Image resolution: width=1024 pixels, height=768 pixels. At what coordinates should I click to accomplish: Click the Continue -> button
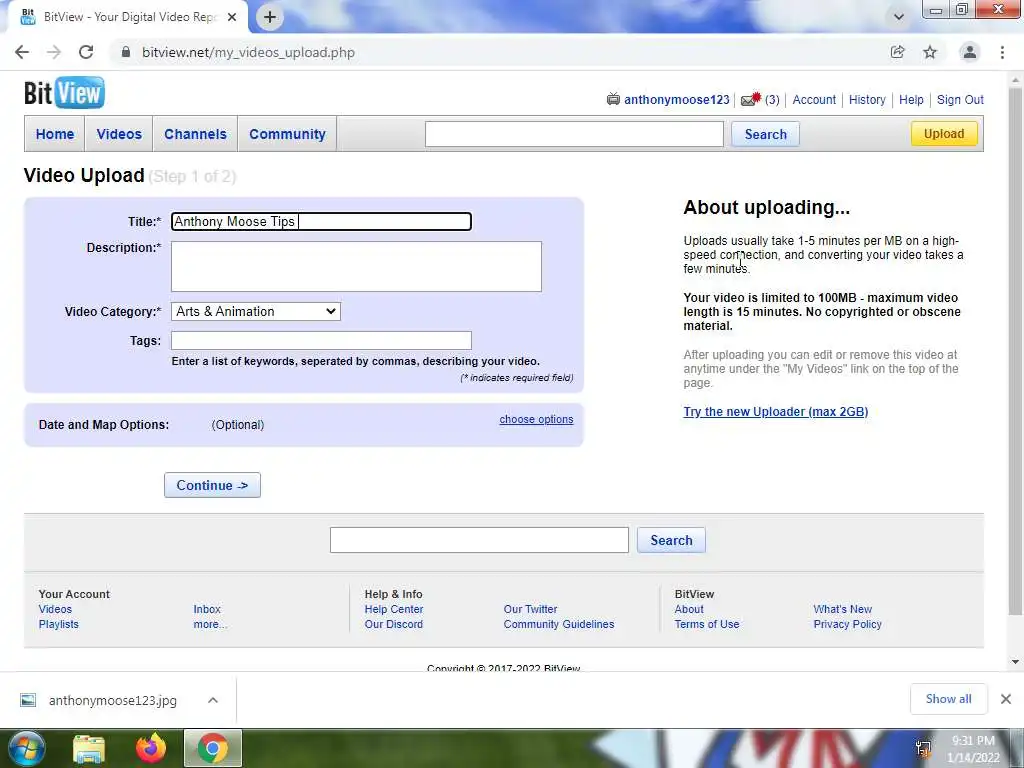click(212, 485)
